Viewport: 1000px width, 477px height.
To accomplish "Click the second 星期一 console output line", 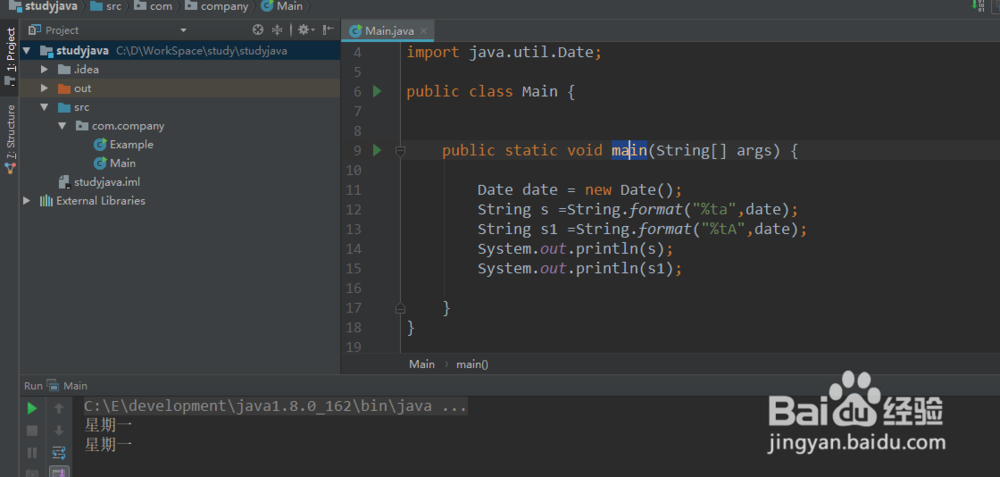I will click(108, 444).
